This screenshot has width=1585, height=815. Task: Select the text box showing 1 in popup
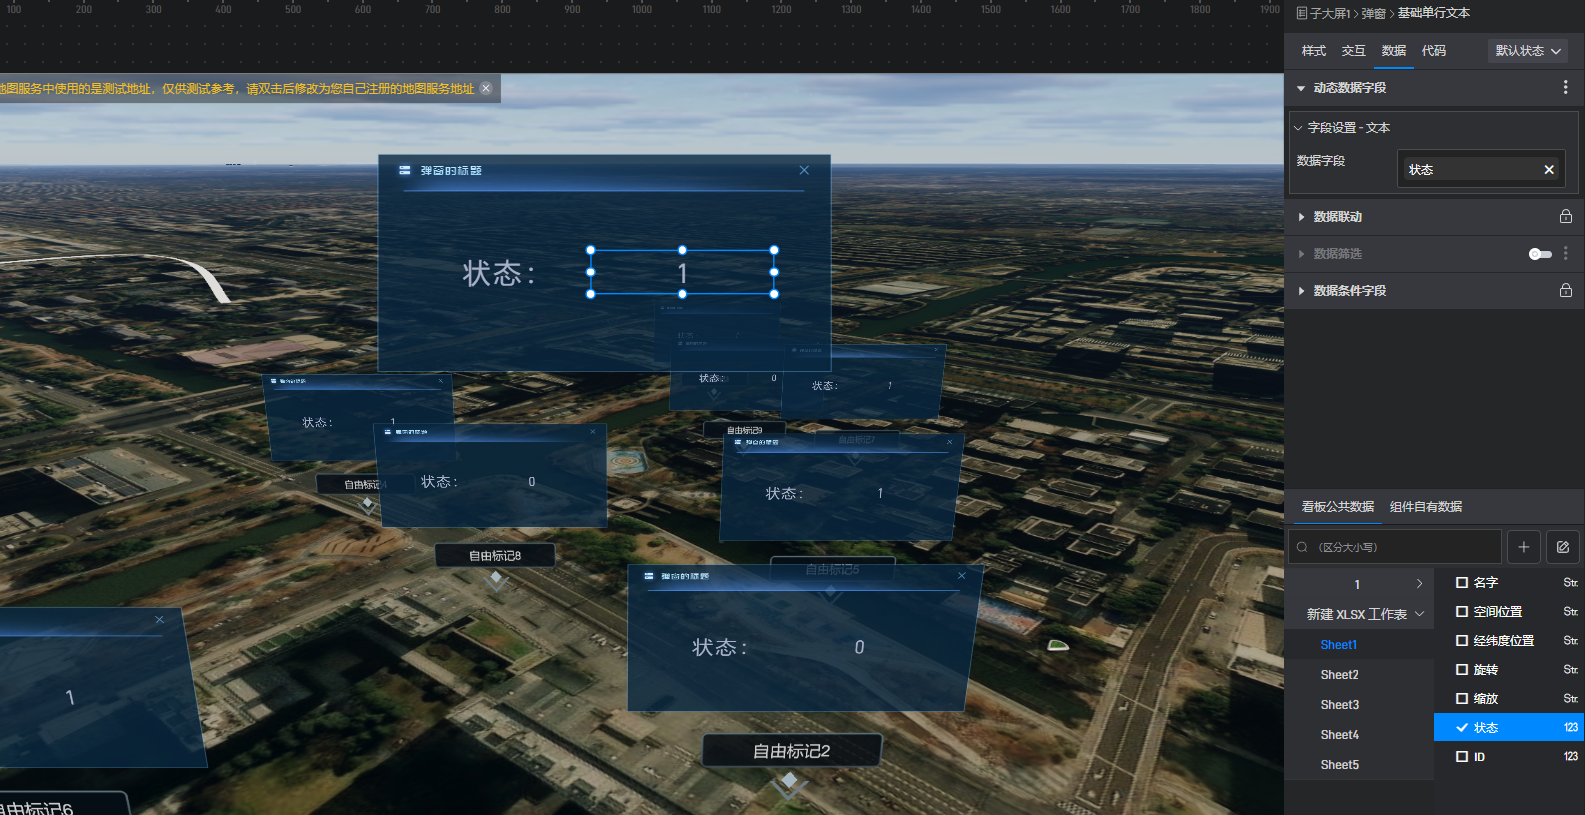tap(682, 272)
